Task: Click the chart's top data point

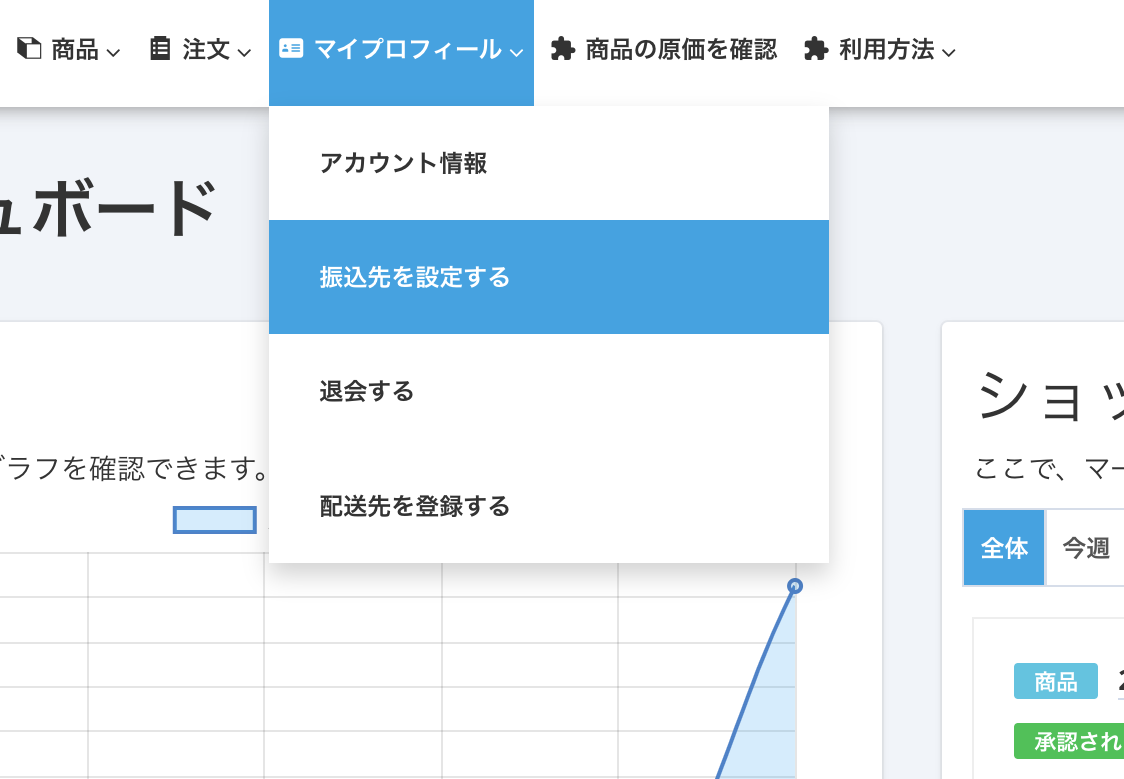Action: [794, 586]
